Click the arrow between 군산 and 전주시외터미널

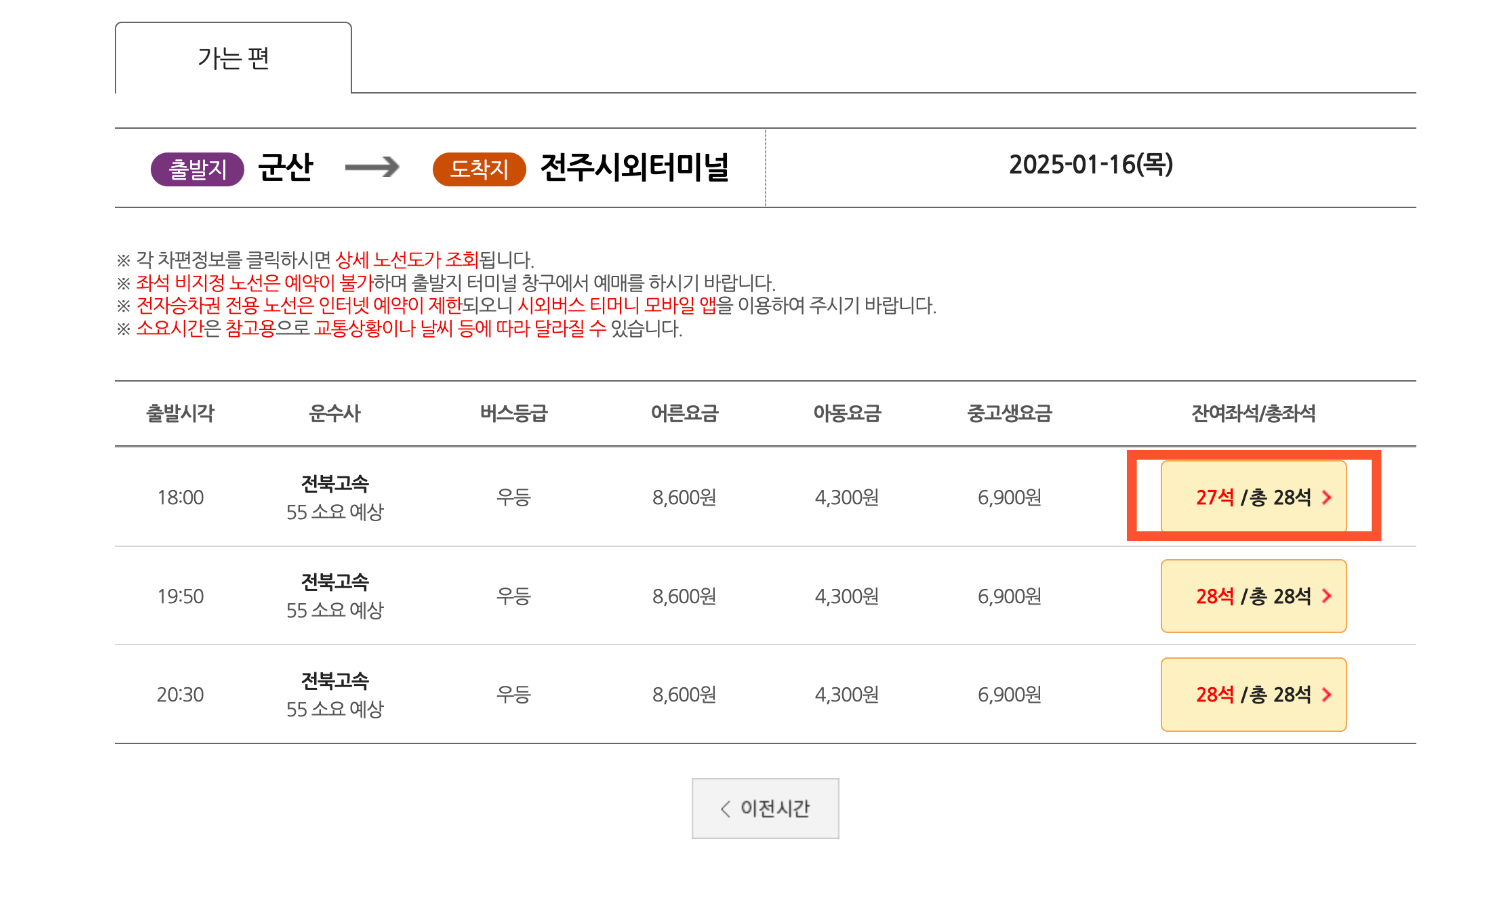tap(372, 167)
